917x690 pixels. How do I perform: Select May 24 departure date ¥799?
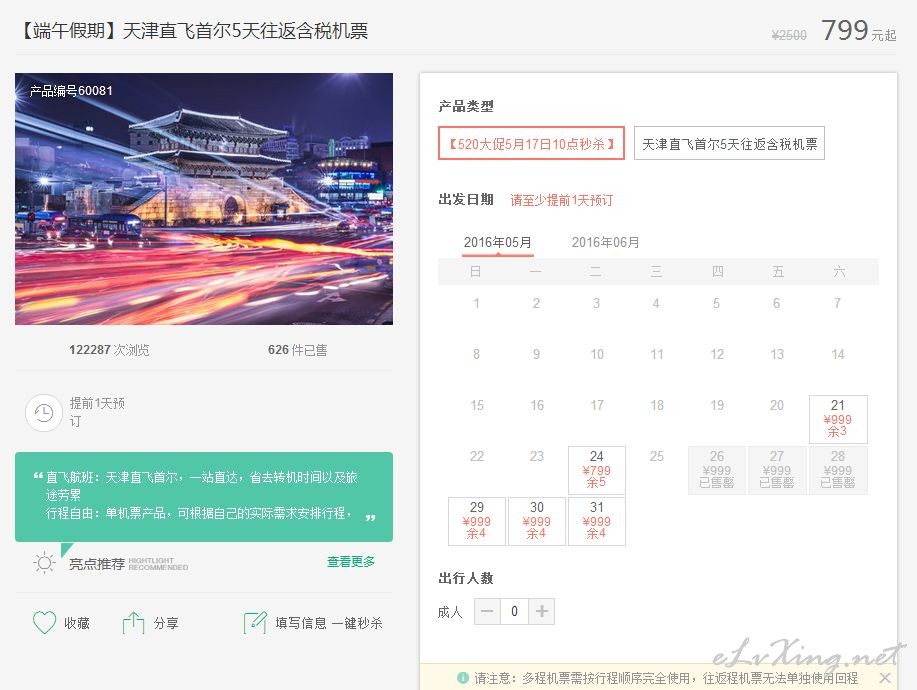pos(597,470)
